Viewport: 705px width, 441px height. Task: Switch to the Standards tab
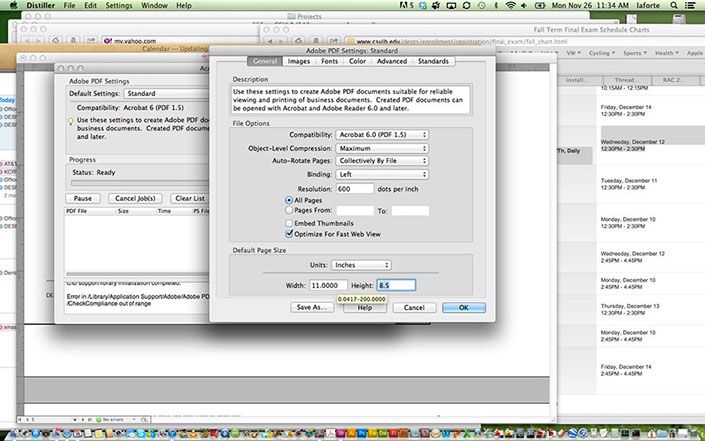click(433, 61)
